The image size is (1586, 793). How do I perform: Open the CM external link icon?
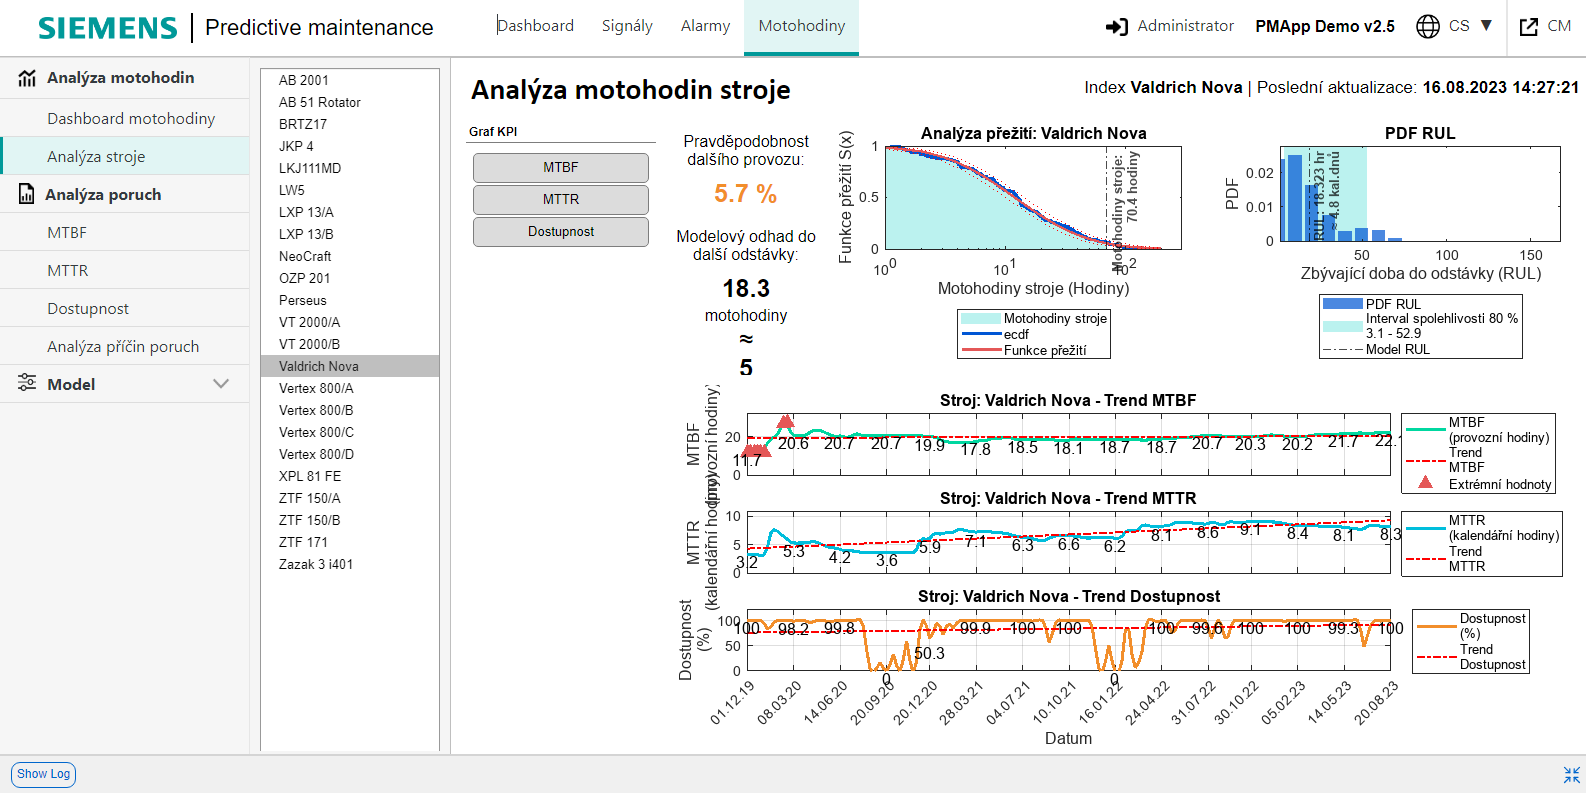click(x=1529, y=27)
